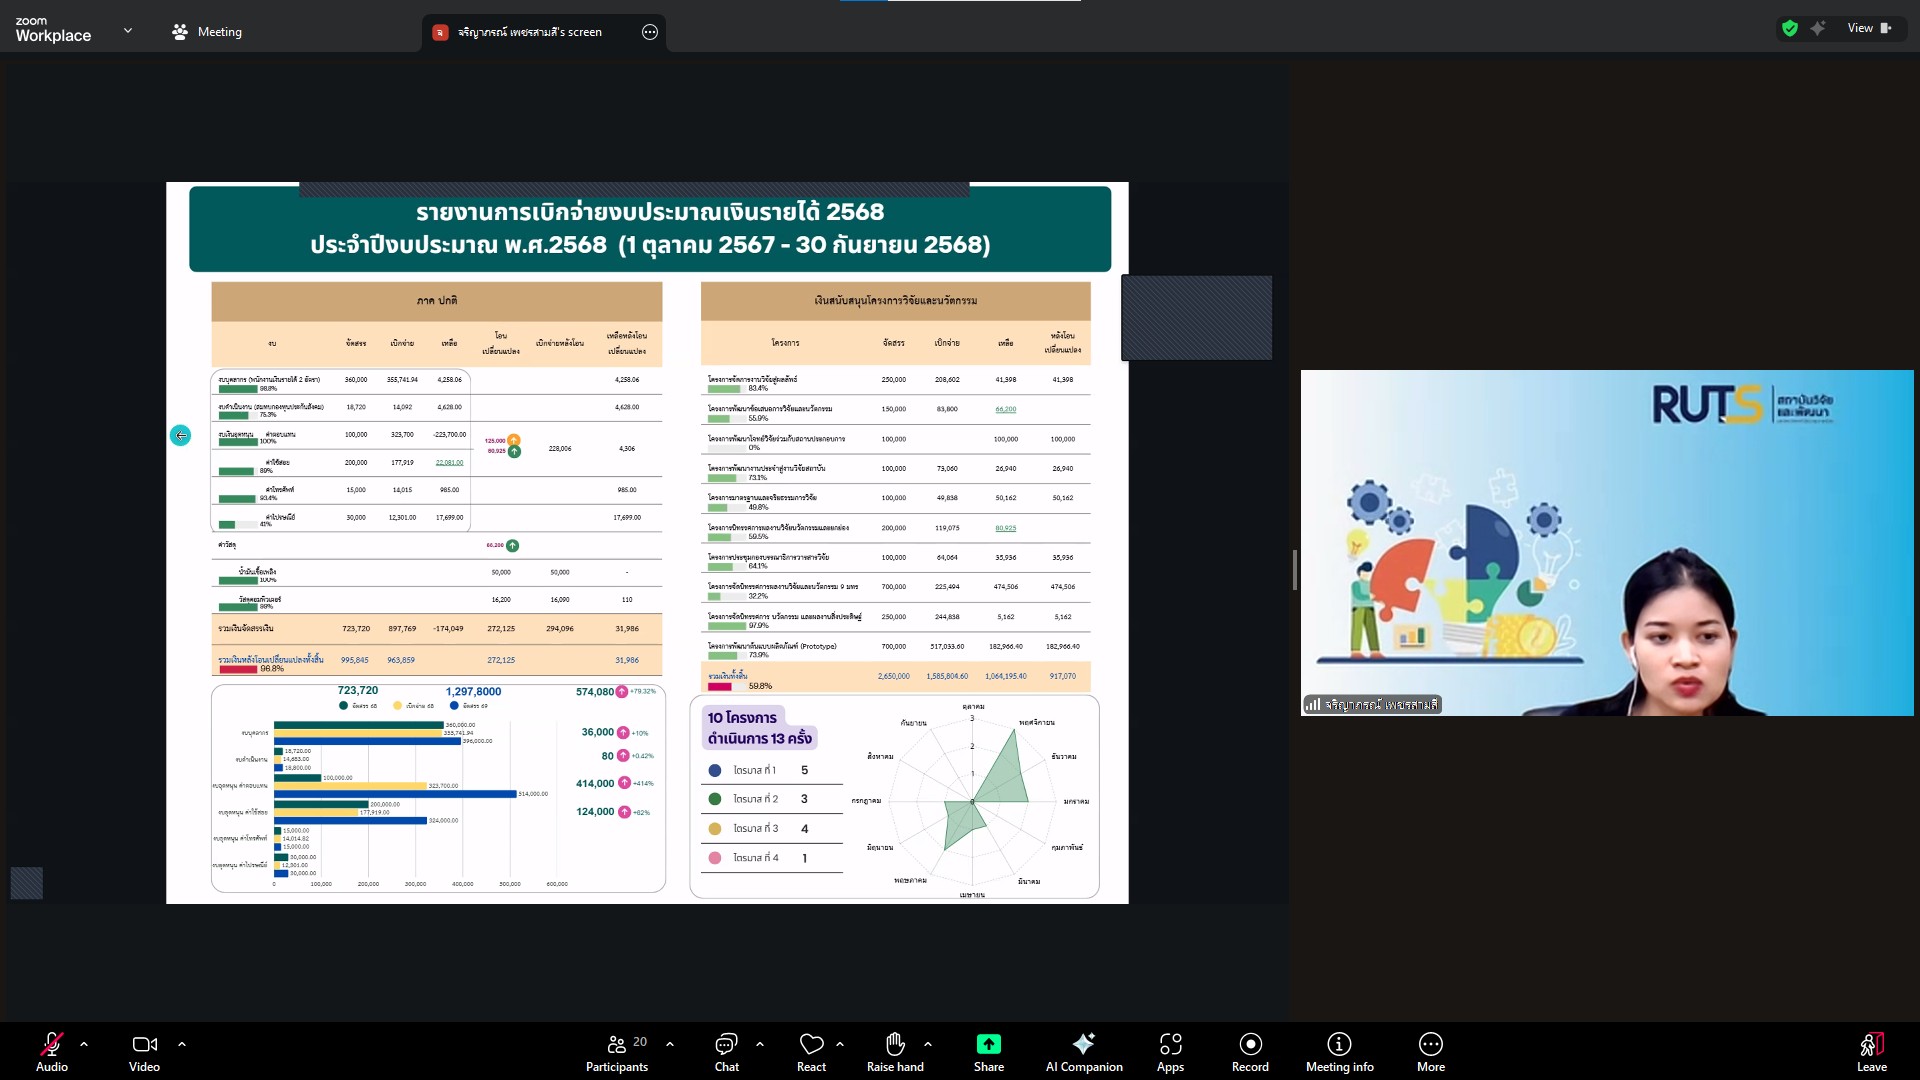Expand audio settings arrow
1920x1080 pixels.
84,1044
